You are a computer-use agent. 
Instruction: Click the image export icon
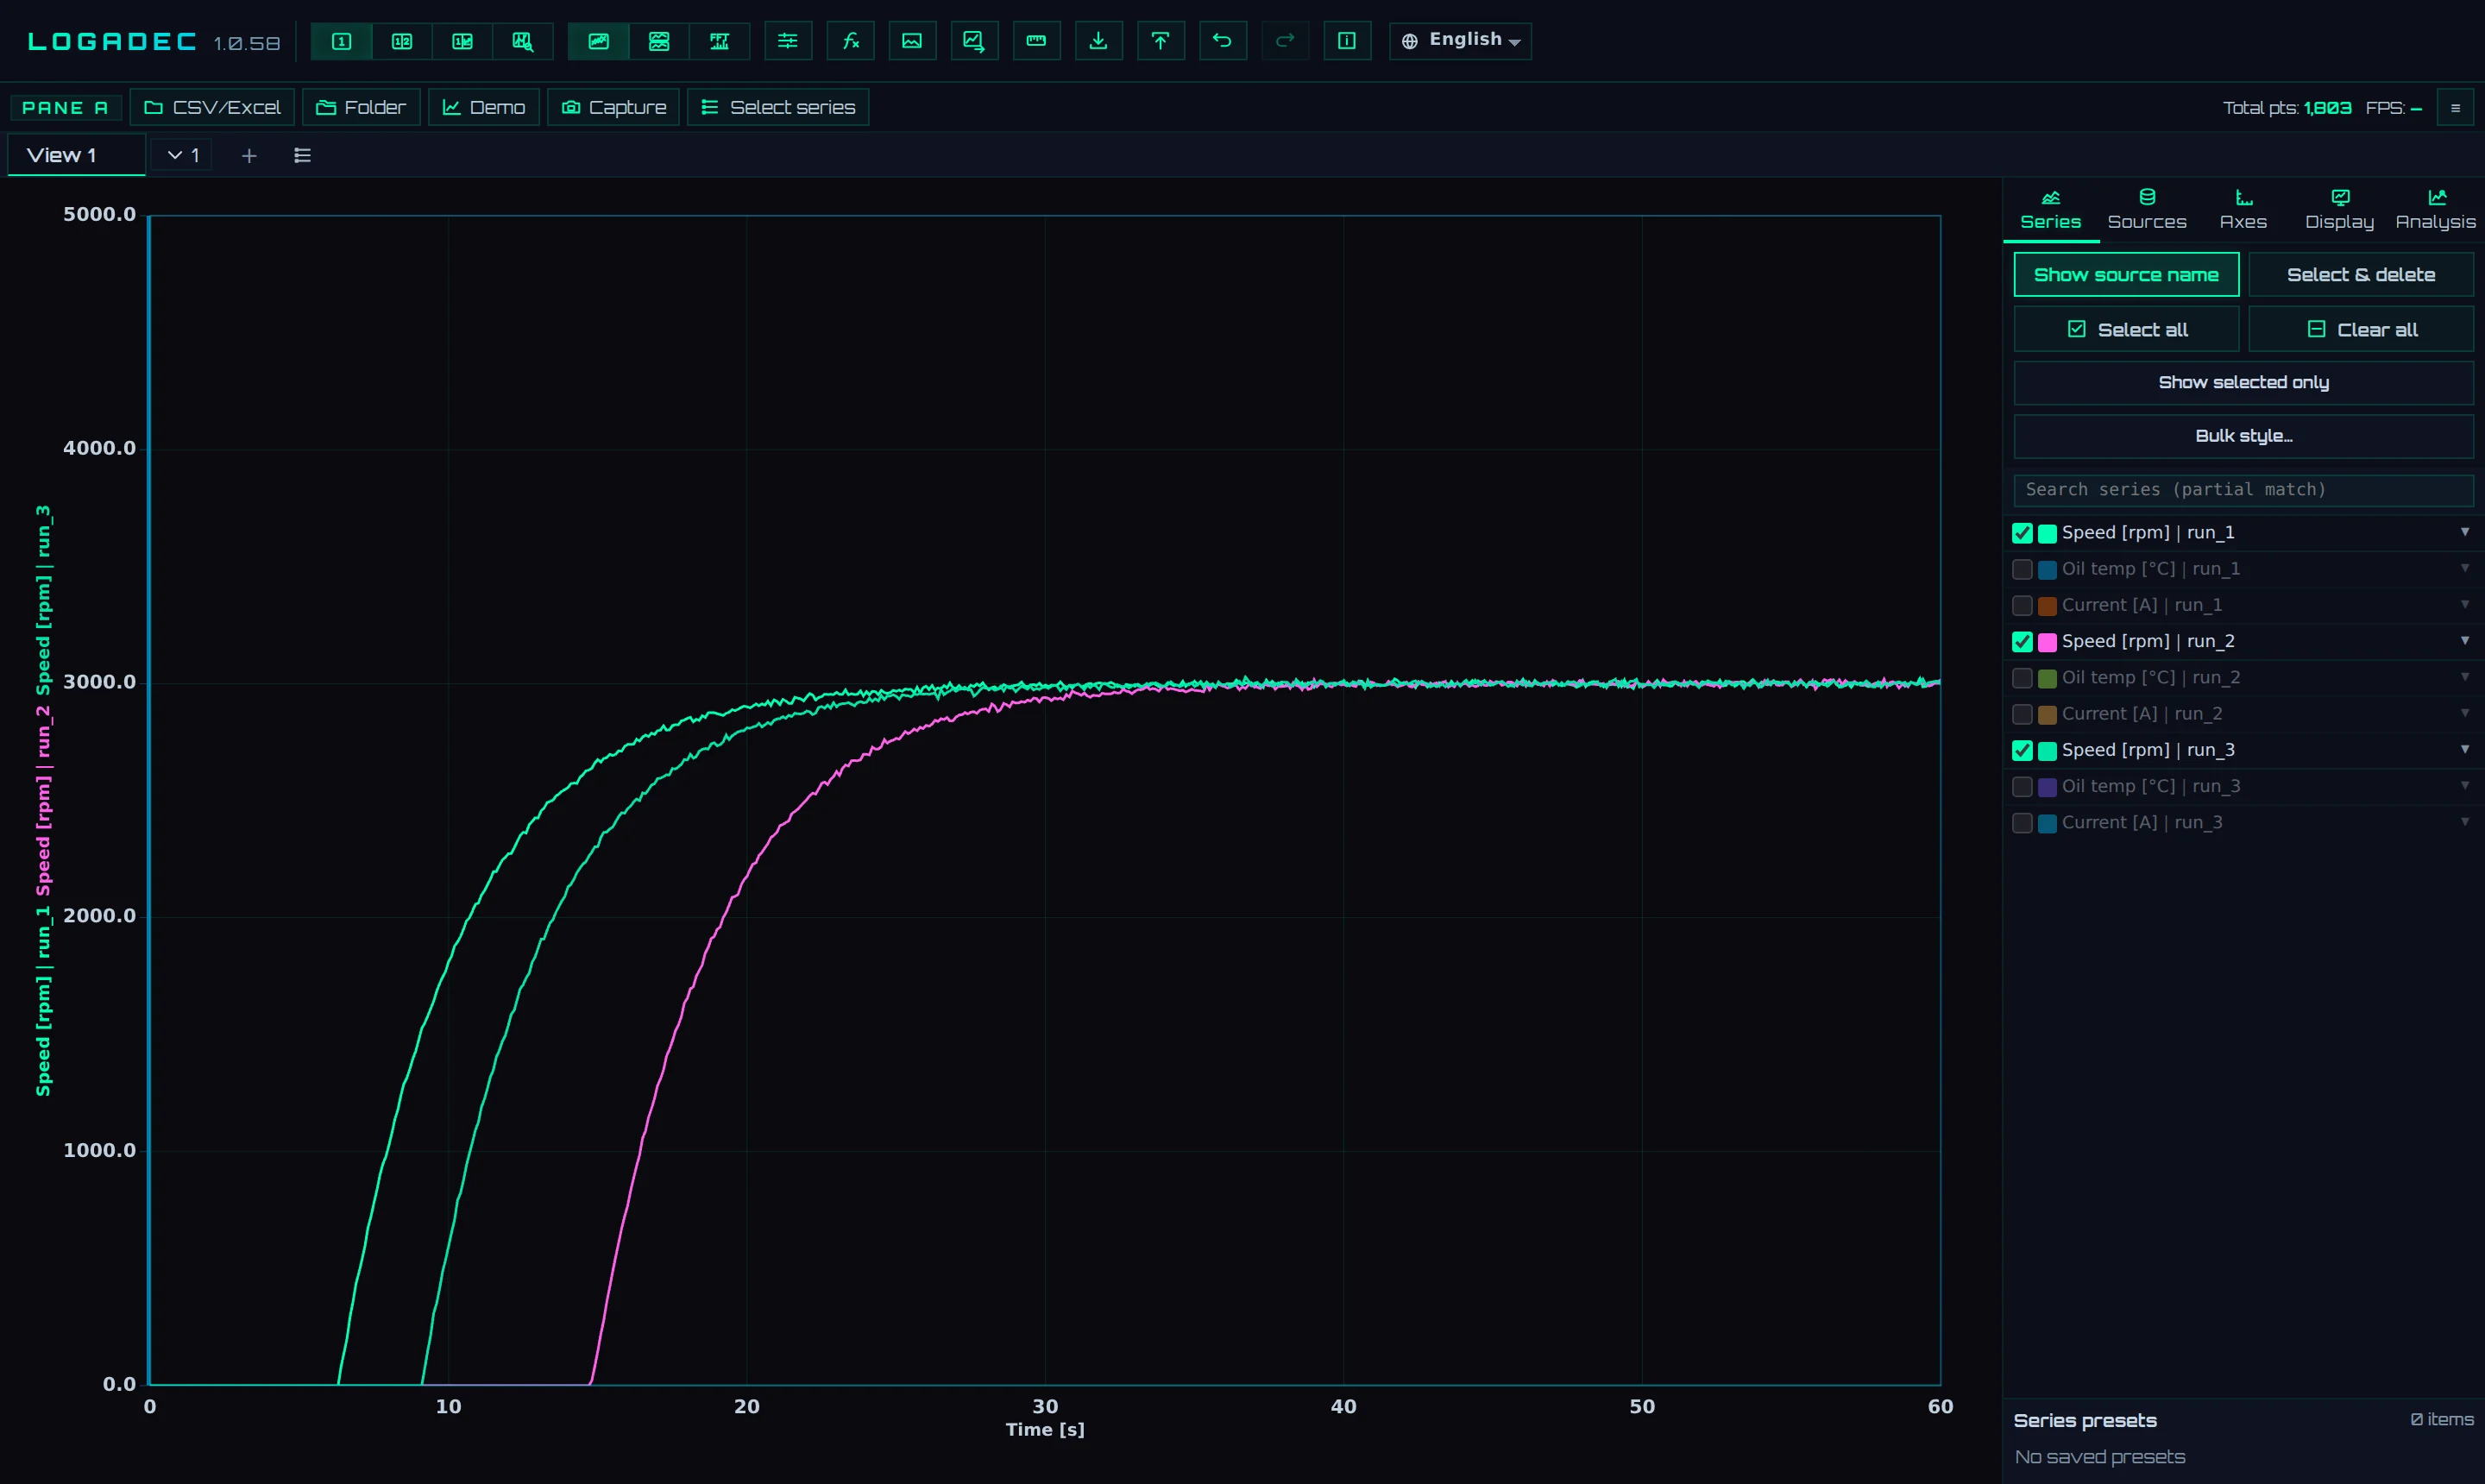pos(912,41)
